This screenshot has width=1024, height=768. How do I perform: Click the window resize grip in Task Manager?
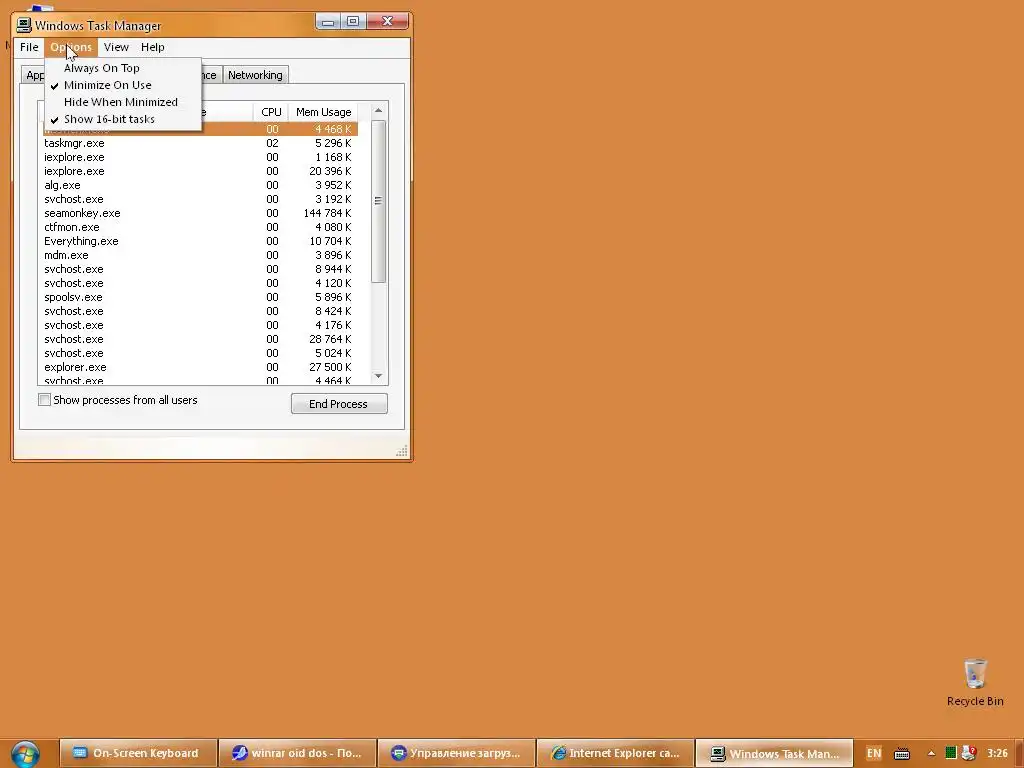[x=402, y=451]
